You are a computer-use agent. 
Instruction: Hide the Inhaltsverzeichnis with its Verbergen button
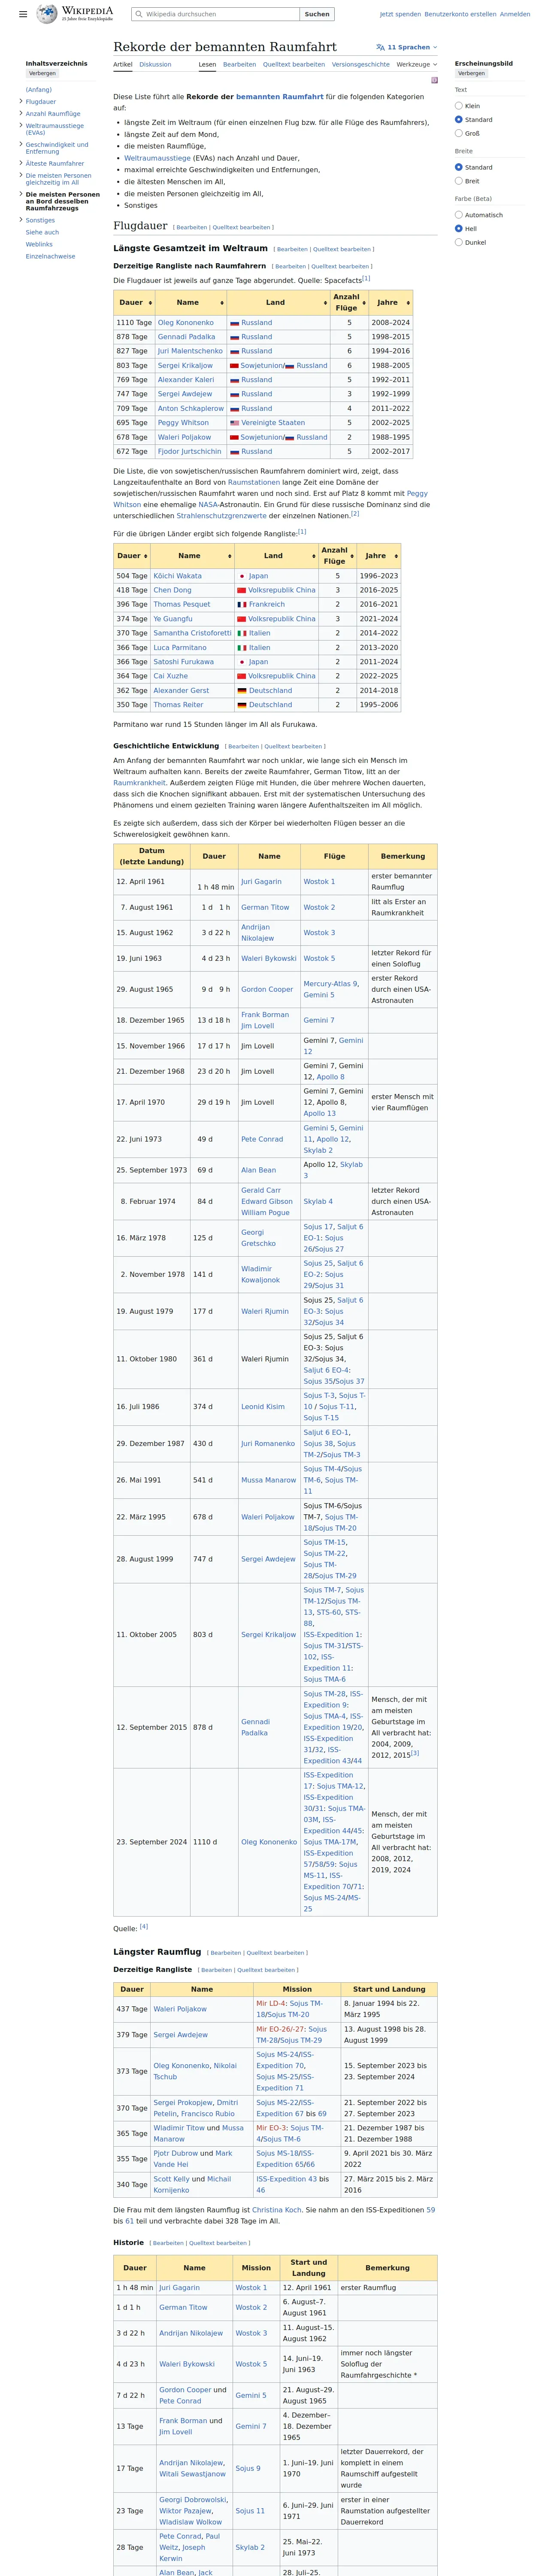[x=42, y=74]
